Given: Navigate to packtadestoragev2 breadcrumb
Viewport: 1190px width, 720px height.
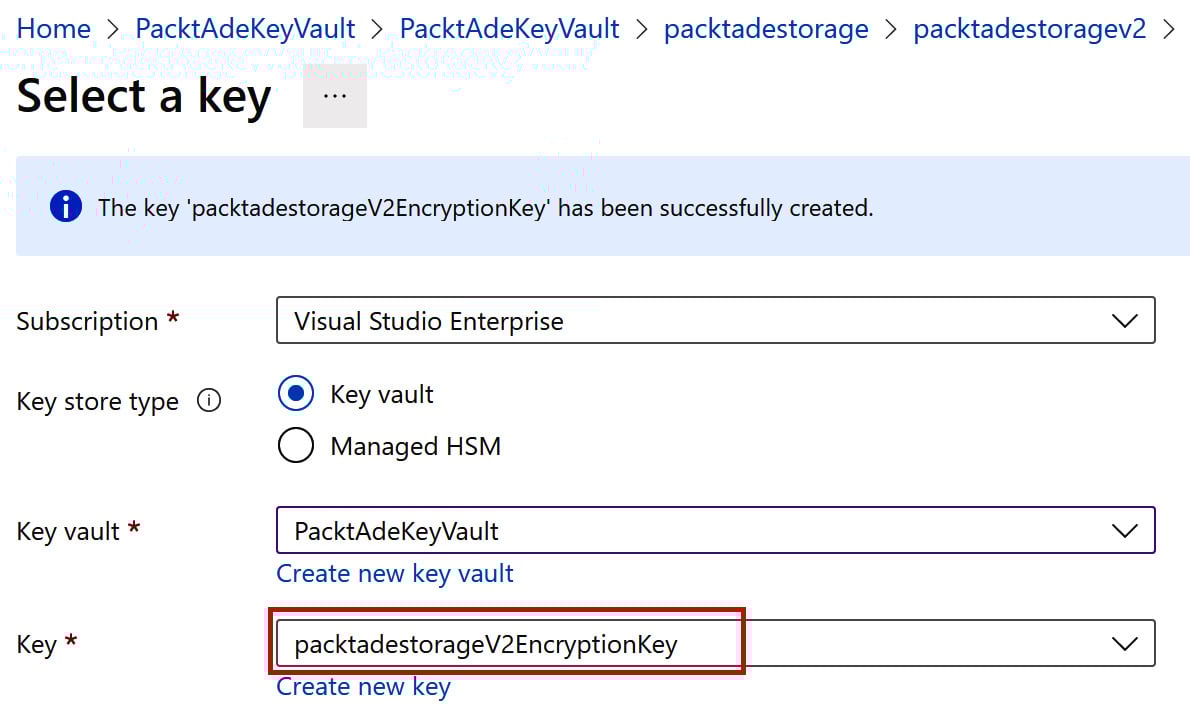Looking at the screenshot, I should (x=1029, y=29).
